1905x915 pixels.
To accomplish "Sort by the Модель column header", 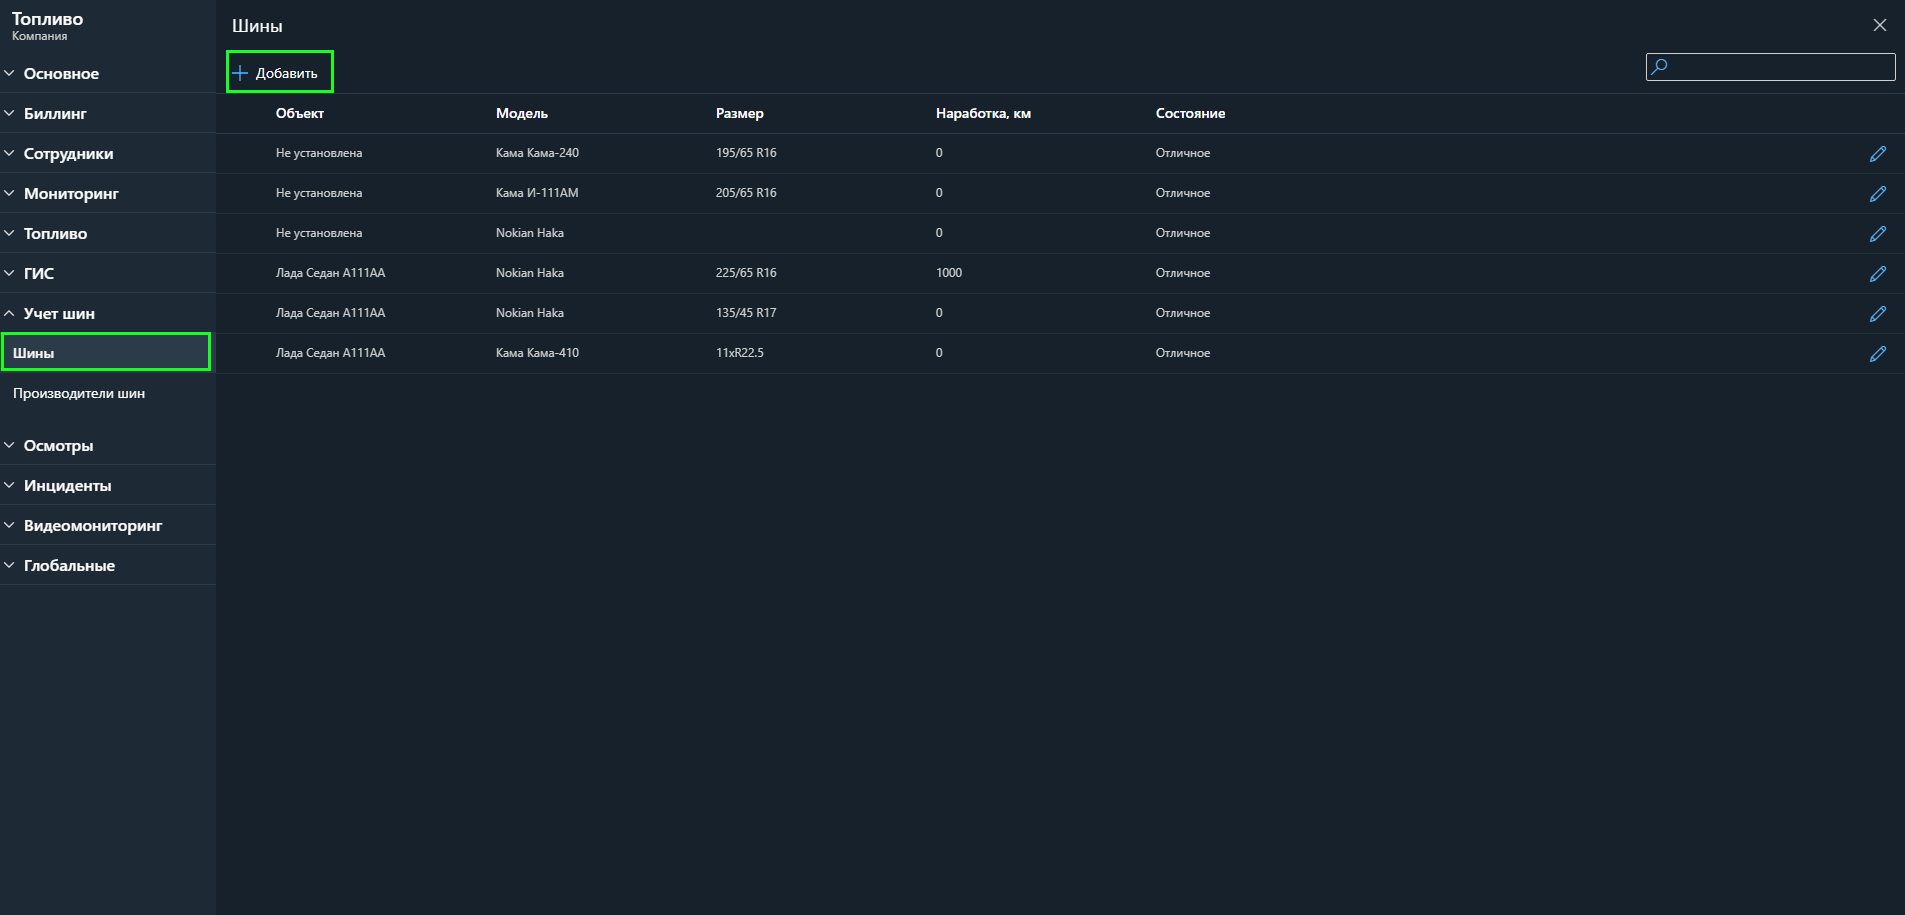I will coord(521,114).
